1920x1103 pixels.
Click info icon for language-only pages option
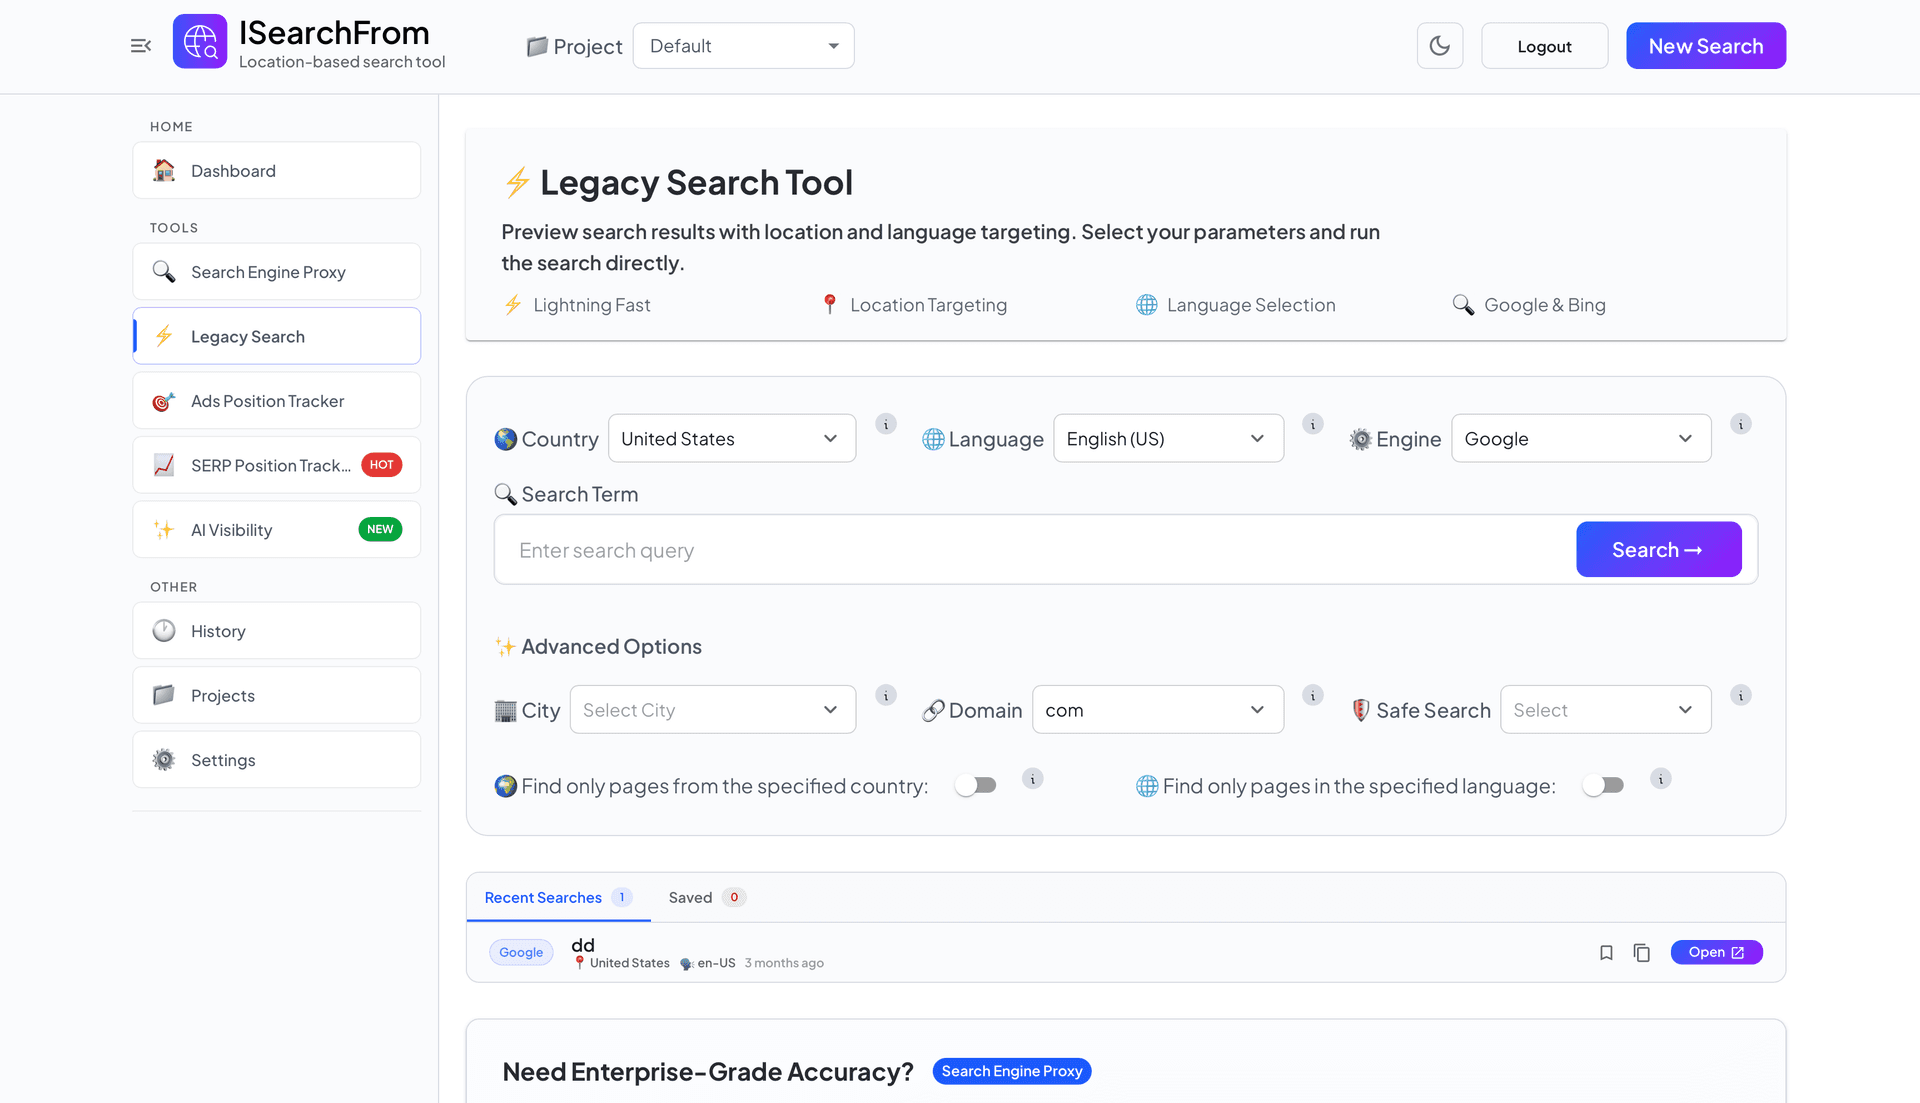[x=1661, y=778]
